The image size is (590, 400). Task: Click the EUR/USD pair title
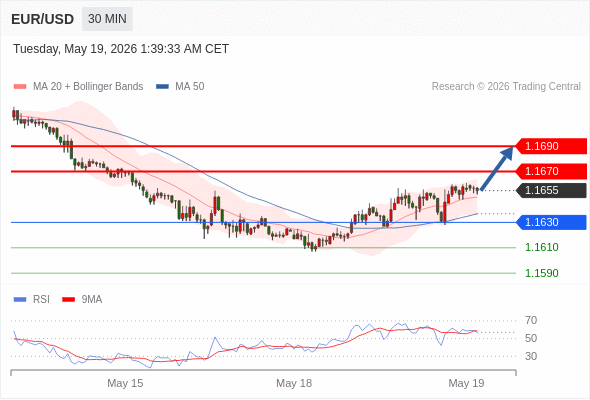pyautogui.click(x=43, y=19)
